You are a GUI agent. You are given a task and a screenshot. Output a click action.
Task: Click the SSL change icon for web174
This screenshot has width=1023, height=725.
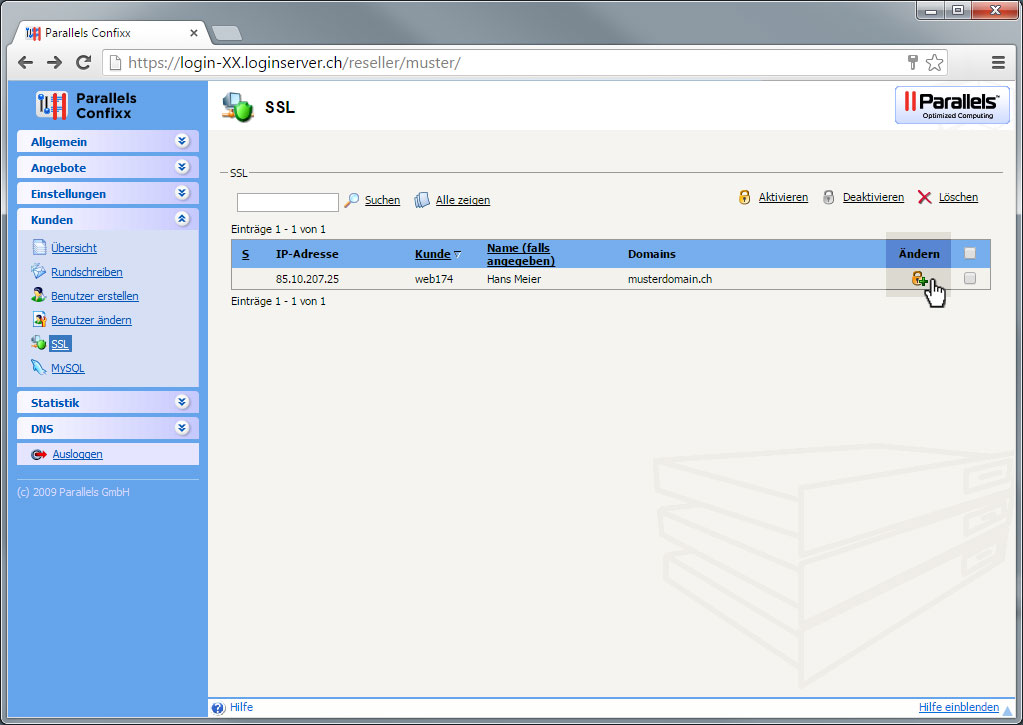click(919, 279)
